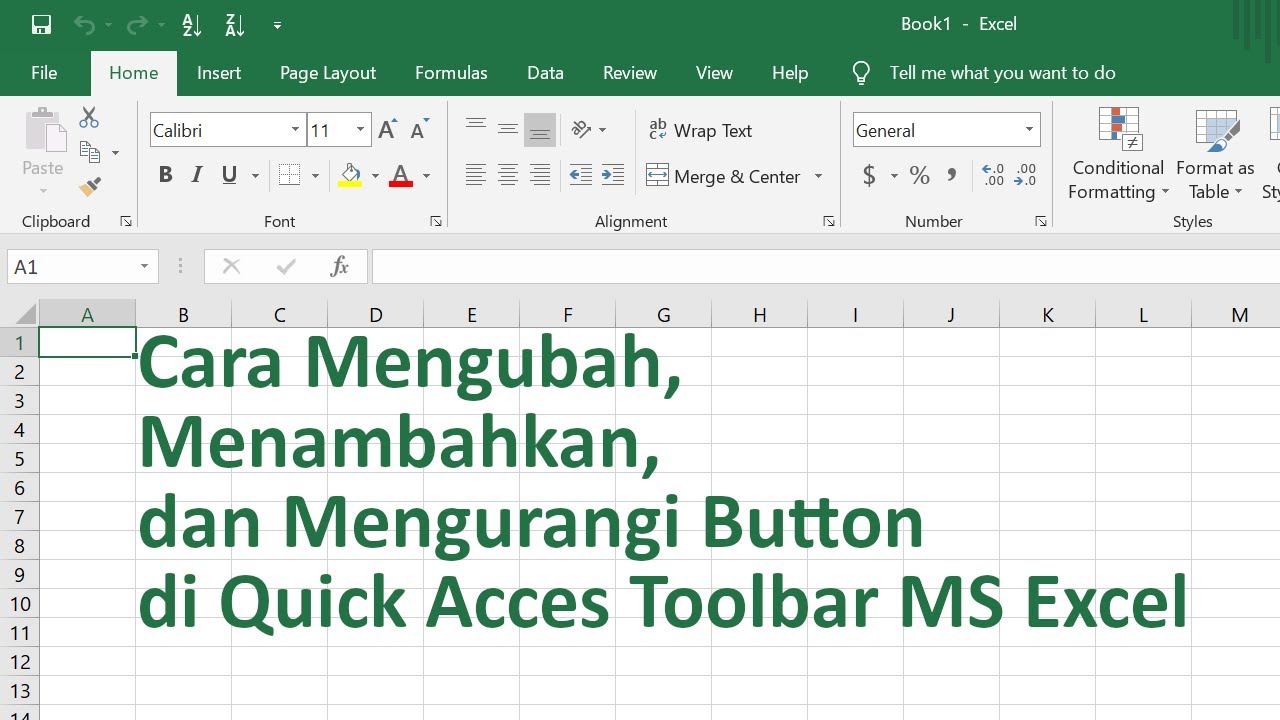The width and height of the screenshot is (1280, 720).
Task: Open Customize Quick Access Toolbar arrow
Action: tap(277, 25)
